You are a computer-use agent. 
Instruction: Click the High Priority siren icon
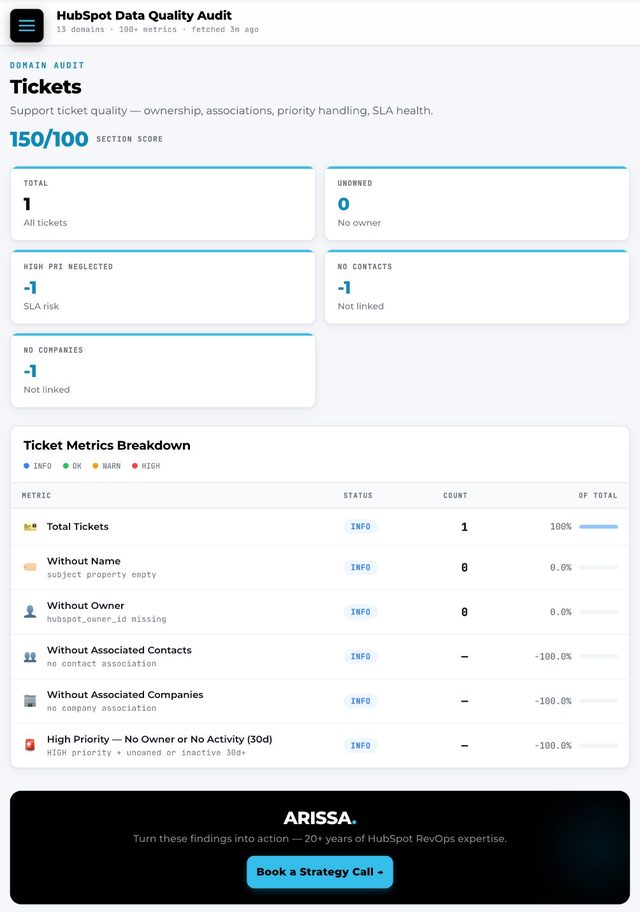click(x=30, y=745)
